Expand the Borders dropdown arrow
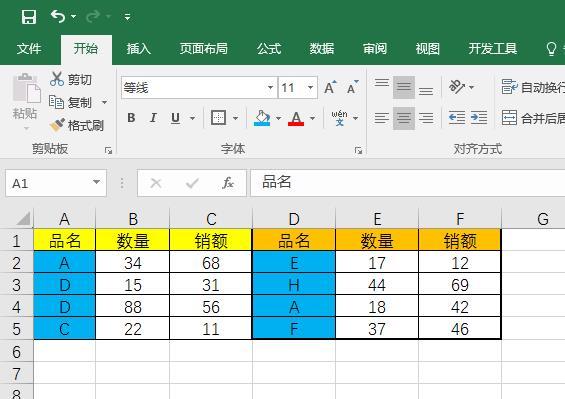The height and width of the screenshot is (399, 565). [x=235, y=118]
